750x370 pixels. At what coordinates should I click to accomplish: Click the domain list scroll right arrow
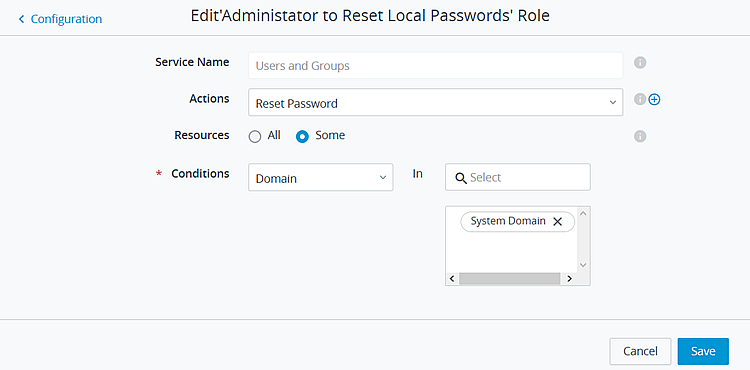tap(569, 279)
